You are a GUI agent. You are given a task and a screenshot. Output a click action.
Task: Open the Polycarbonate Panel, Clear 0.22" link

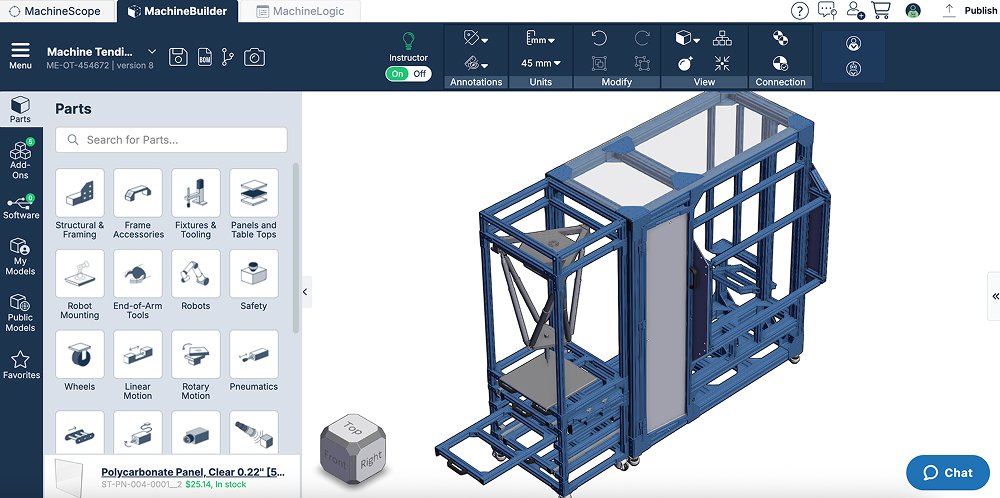[x=193, y=472]
